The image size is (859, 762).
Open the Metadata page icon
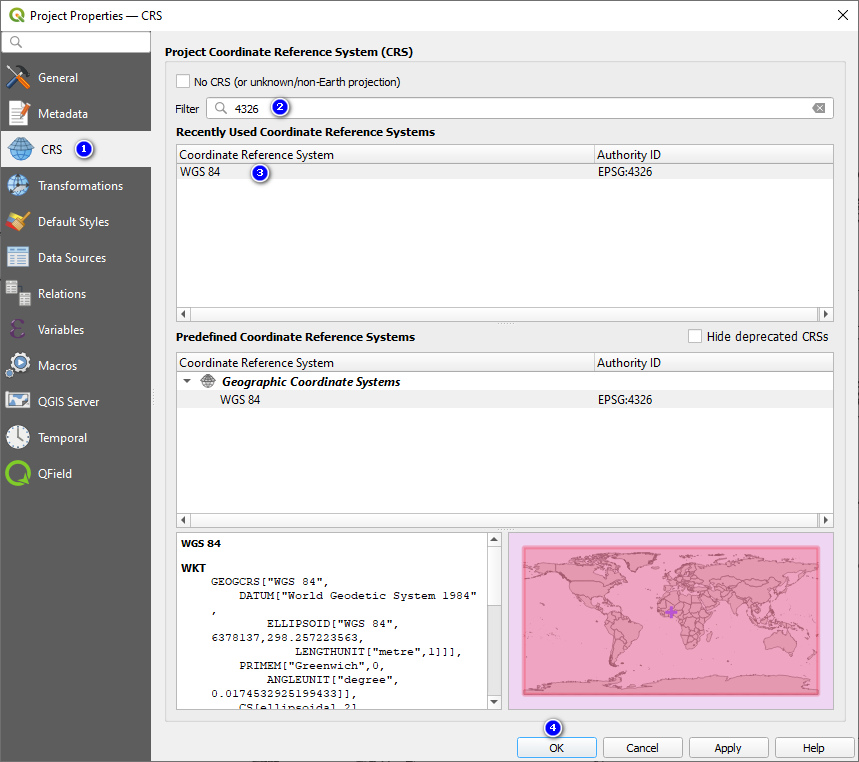coord(18,113)
